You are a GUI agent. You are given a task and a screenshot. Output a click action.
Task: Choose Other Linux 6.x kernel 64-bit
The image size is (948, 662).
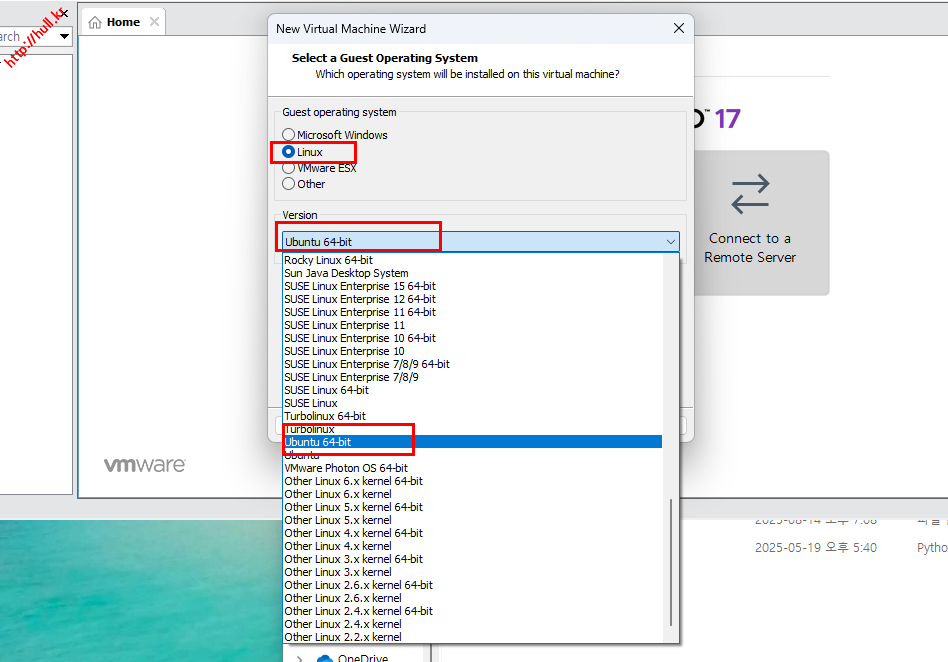coord(473,481)
